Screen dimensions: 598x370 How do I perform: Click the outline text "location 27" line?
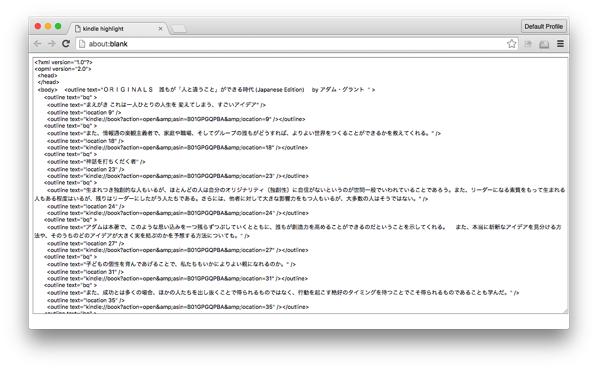(x=85, y=243)
